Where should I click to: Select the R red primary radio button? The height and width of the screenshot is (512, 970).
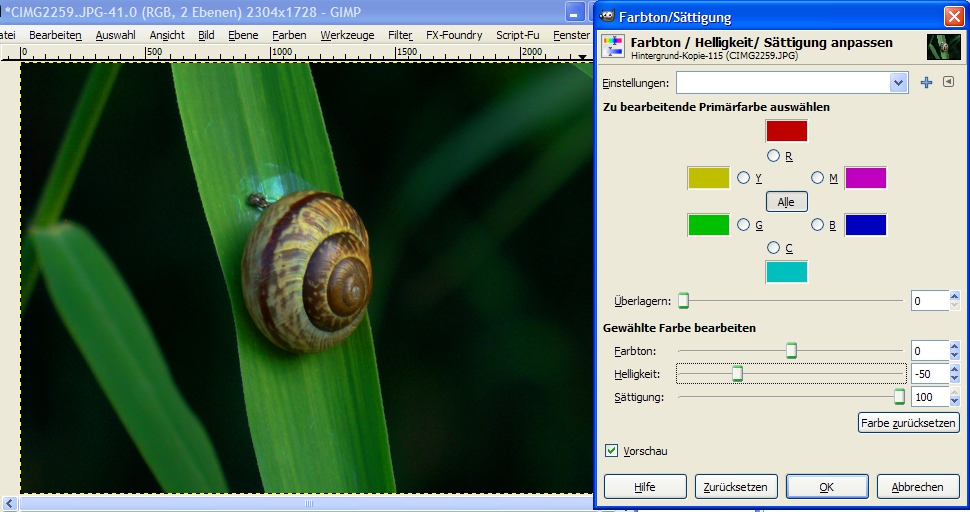click(x=773, y=155)
